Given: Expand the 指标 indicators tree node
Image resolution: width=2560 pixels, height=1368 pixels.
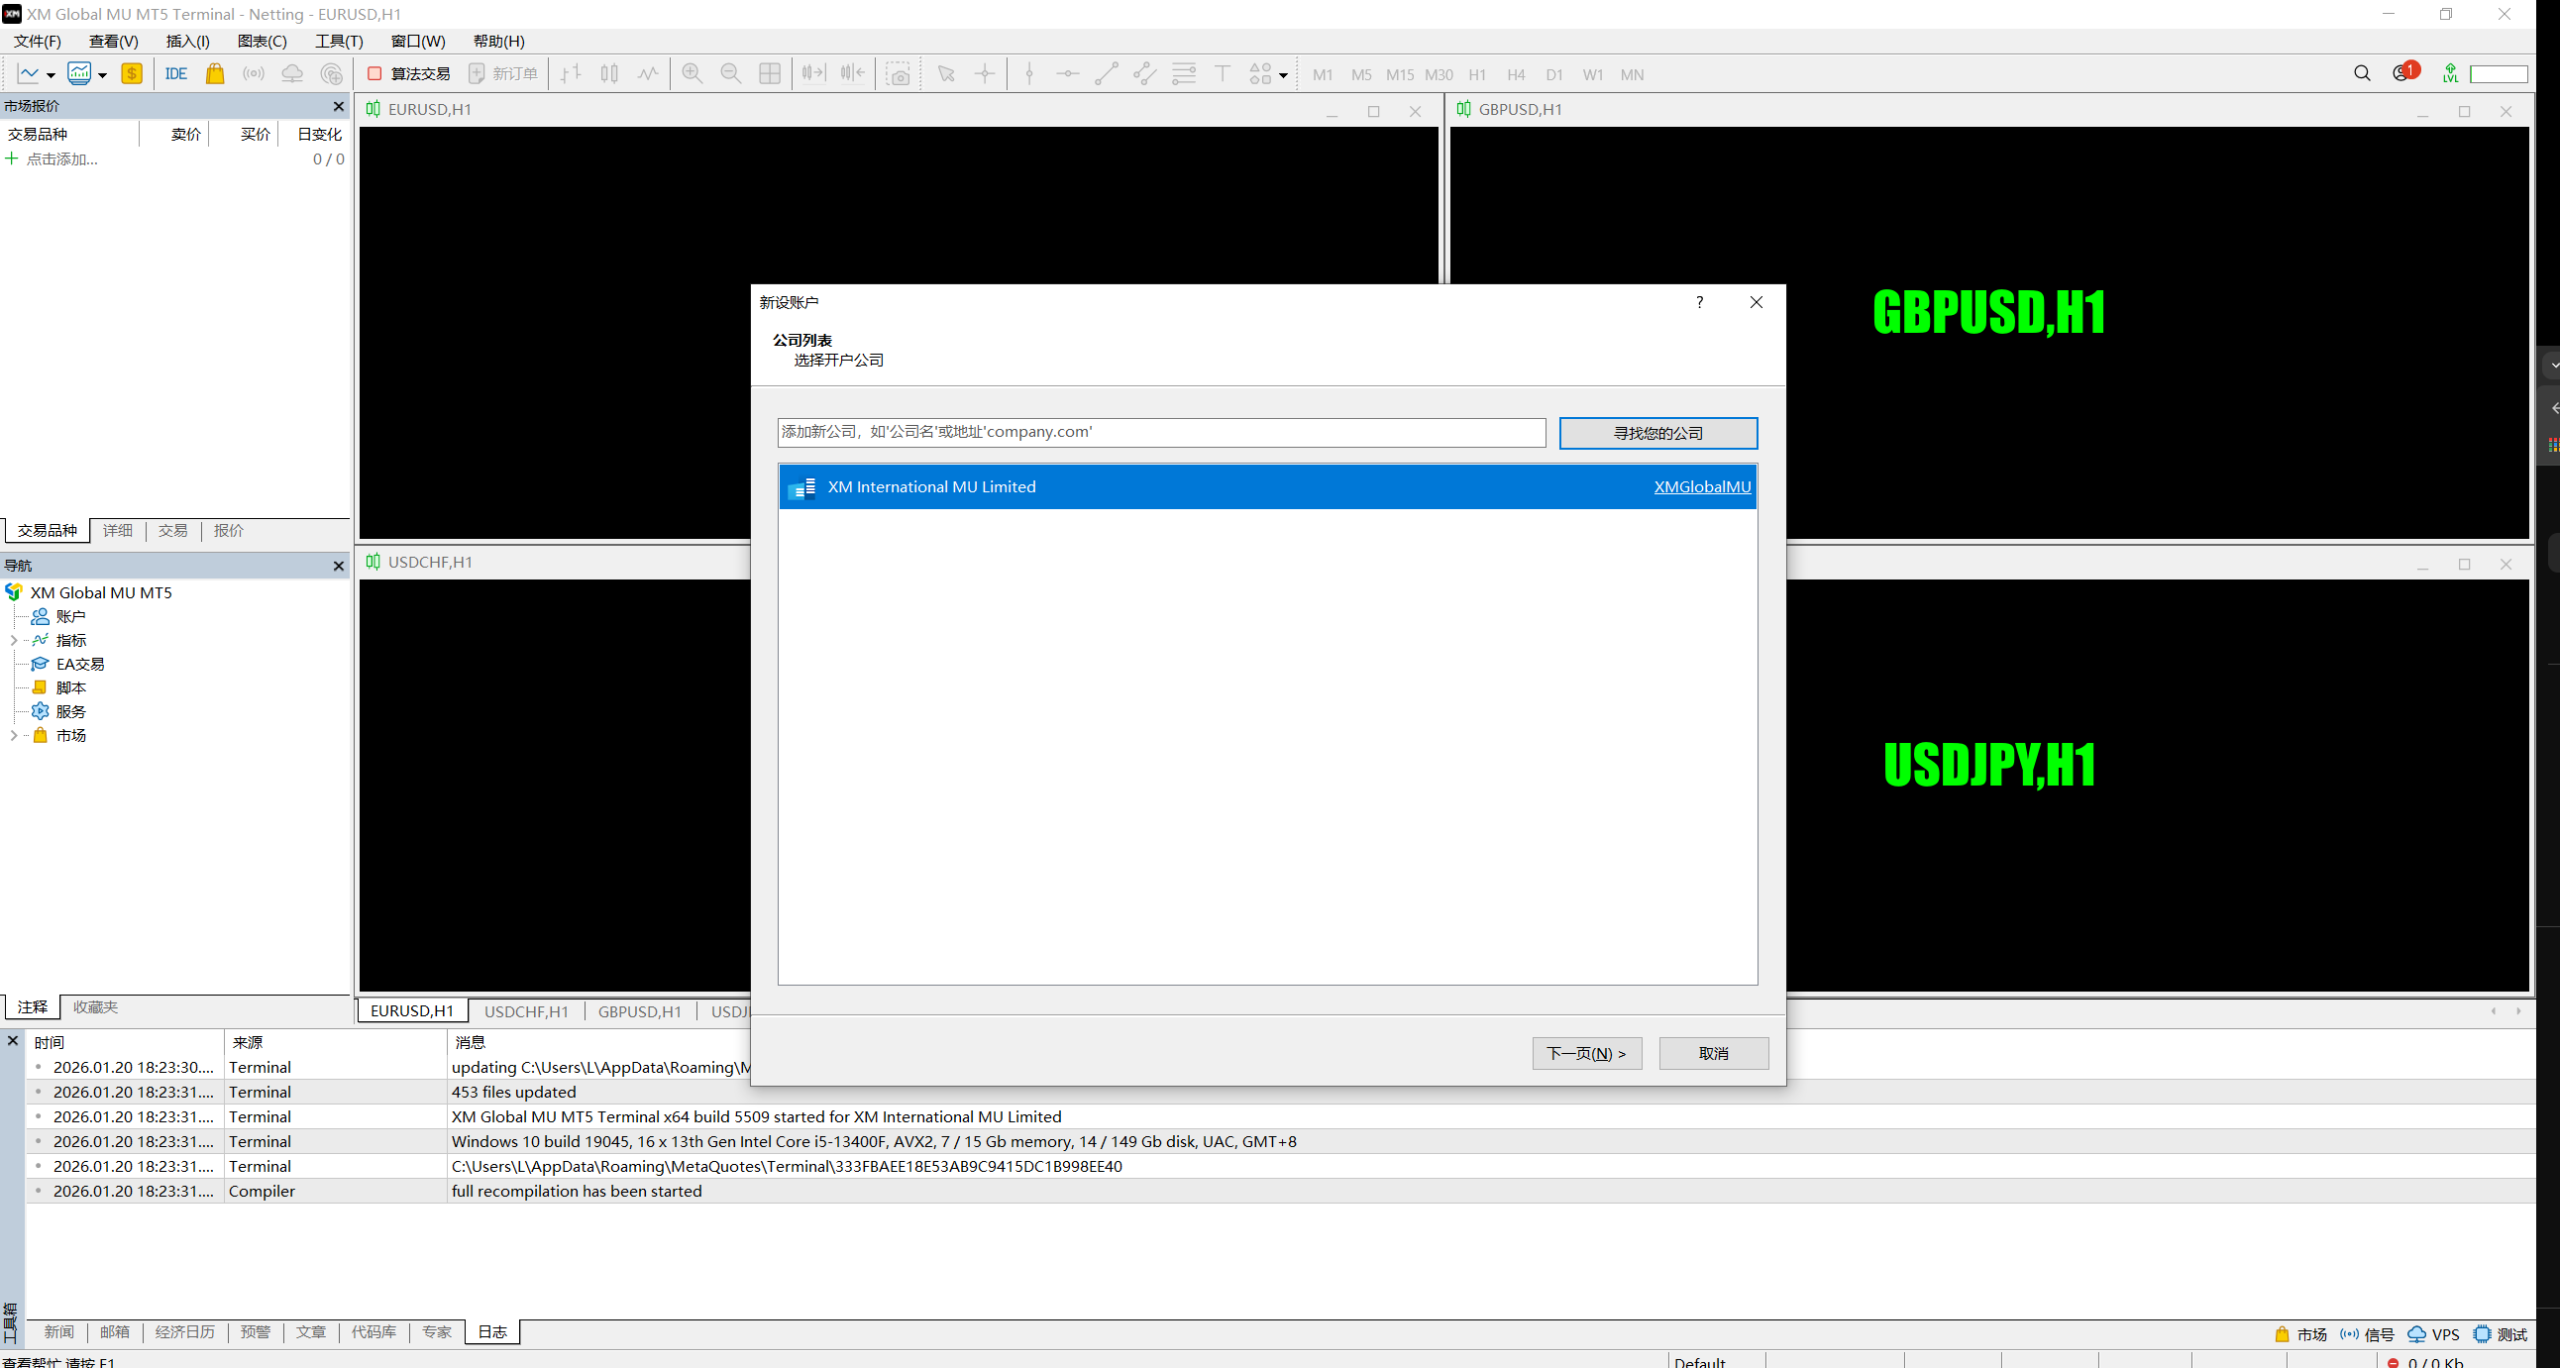Looking at the screenshot, I should (x=14, y=640).
